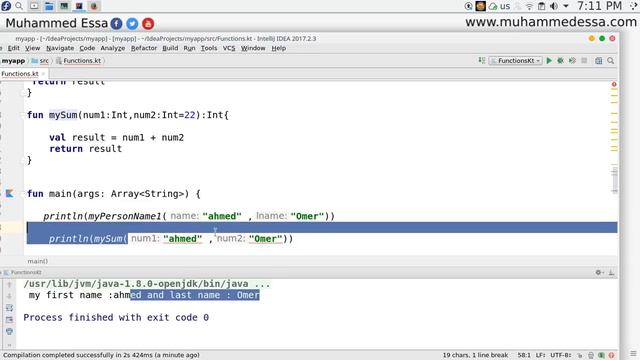Viewport: 640px width, 360px height.
Task: Expand the hidden tray icons arrow
Action: coord(566,6)
